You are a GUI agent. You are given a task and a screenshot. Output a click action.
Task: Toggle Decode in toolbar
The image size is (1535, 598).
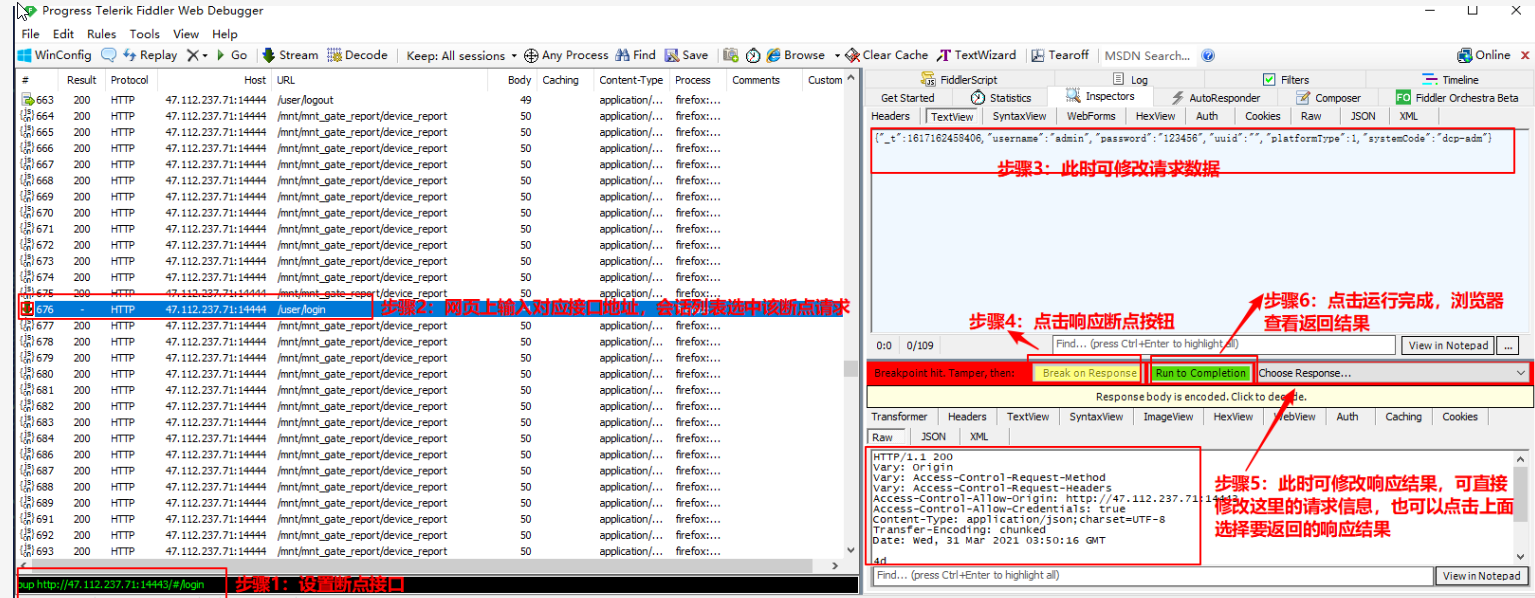point(357,55)
